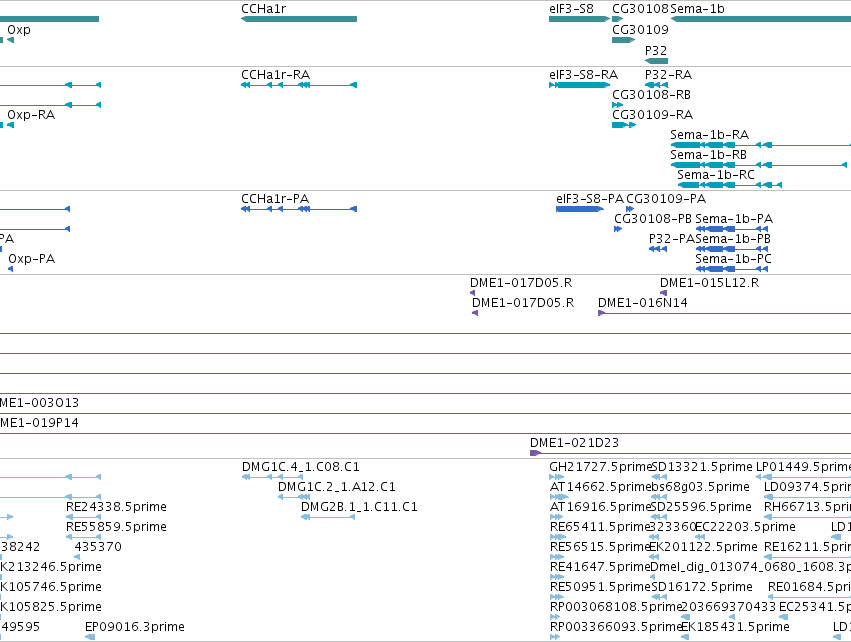This screenshot has height=642, width=851.
Task: Click EST AT16916.5prime
Action: point(556,517)
